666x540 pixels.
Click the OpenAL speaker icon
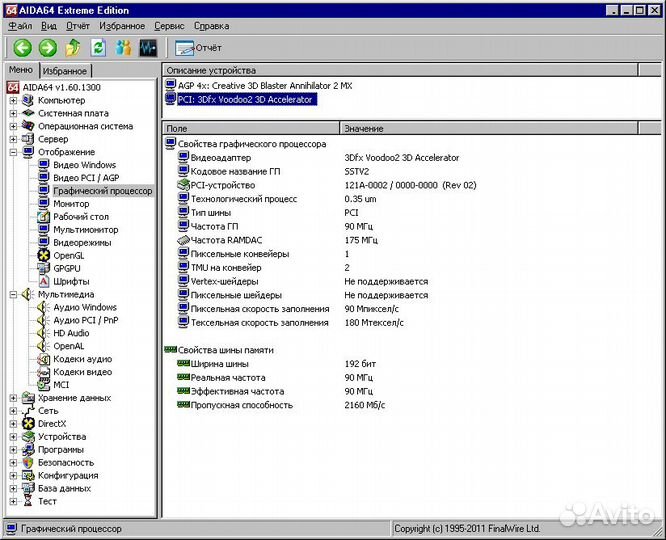[43, 346]
